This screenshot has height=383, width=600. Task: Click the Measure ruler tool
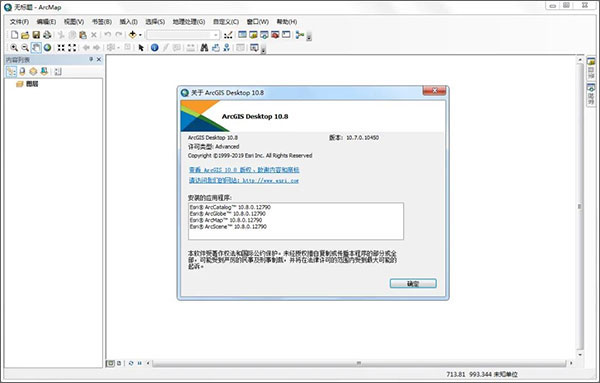(x=191, y=47)
